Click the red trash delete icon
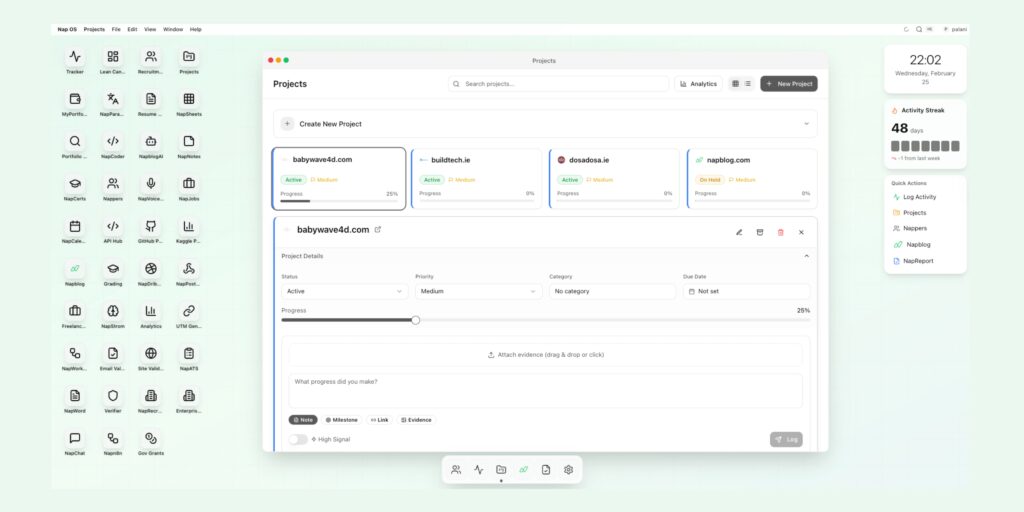 (780, 232)
